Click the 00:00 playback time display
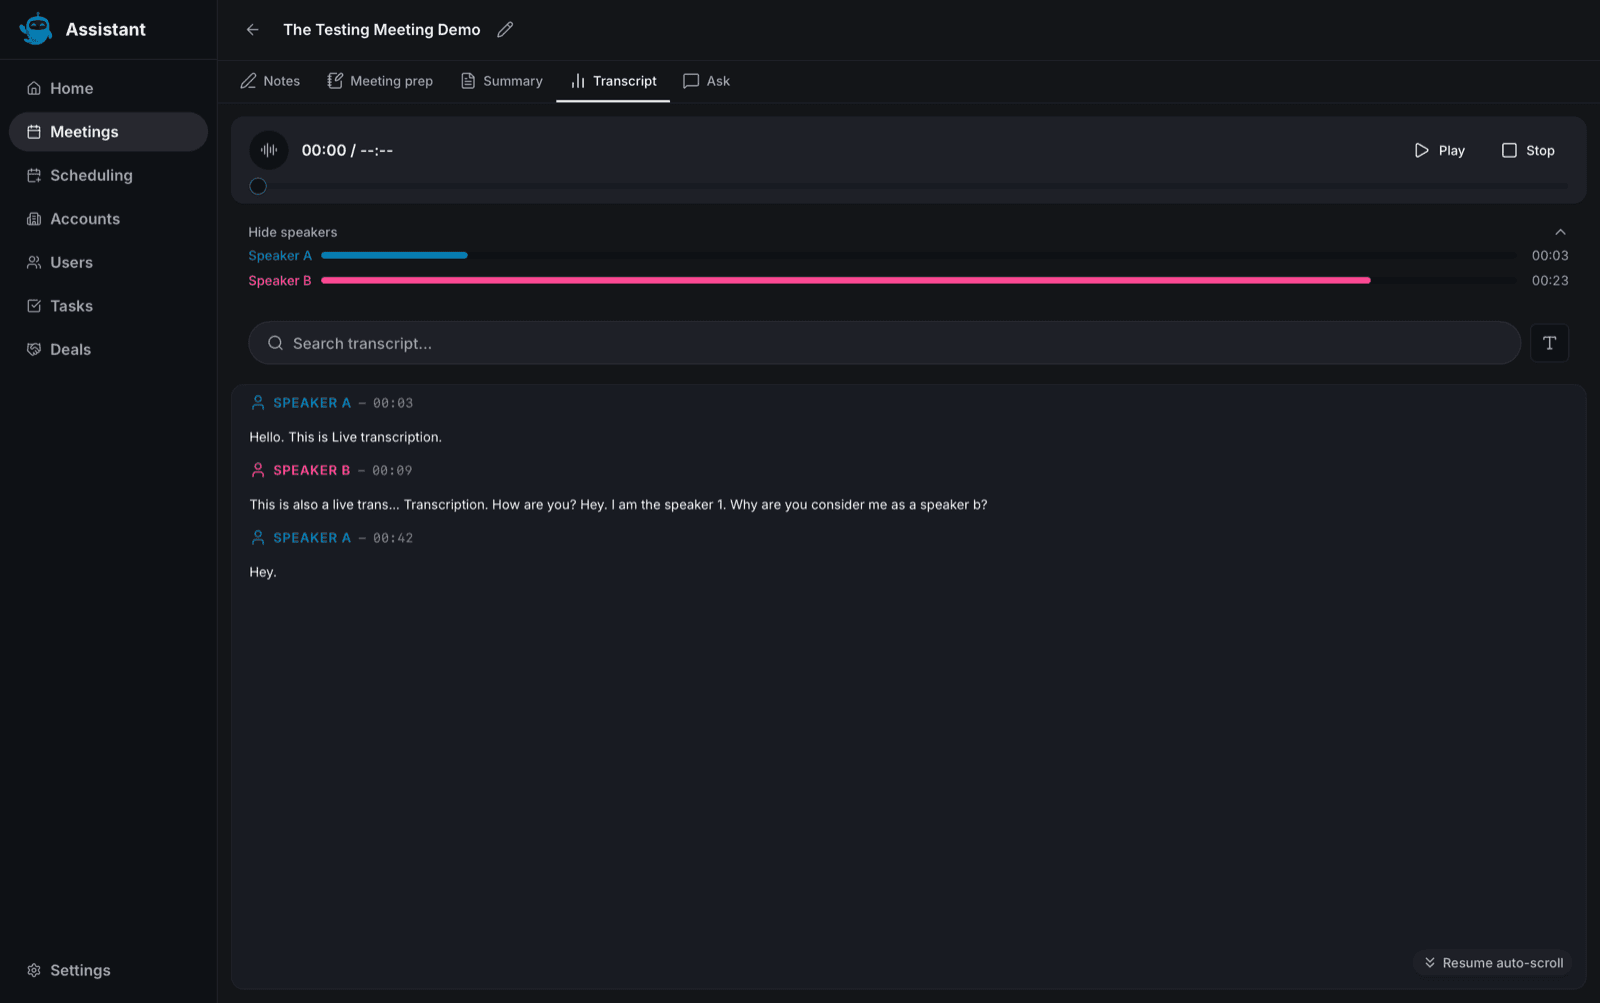The width and height of the screenshot is (1600, 1003). 347,150
